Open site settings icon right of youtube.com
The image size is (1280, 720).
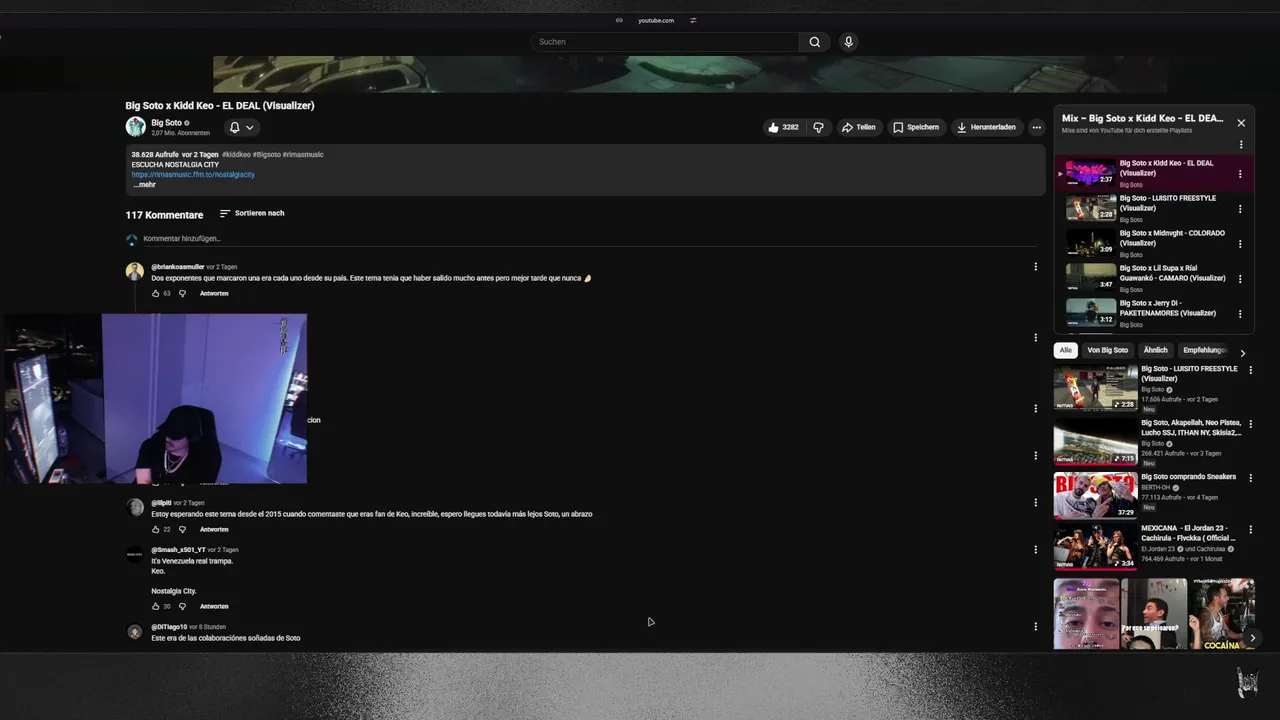click(x=693, y=20)
